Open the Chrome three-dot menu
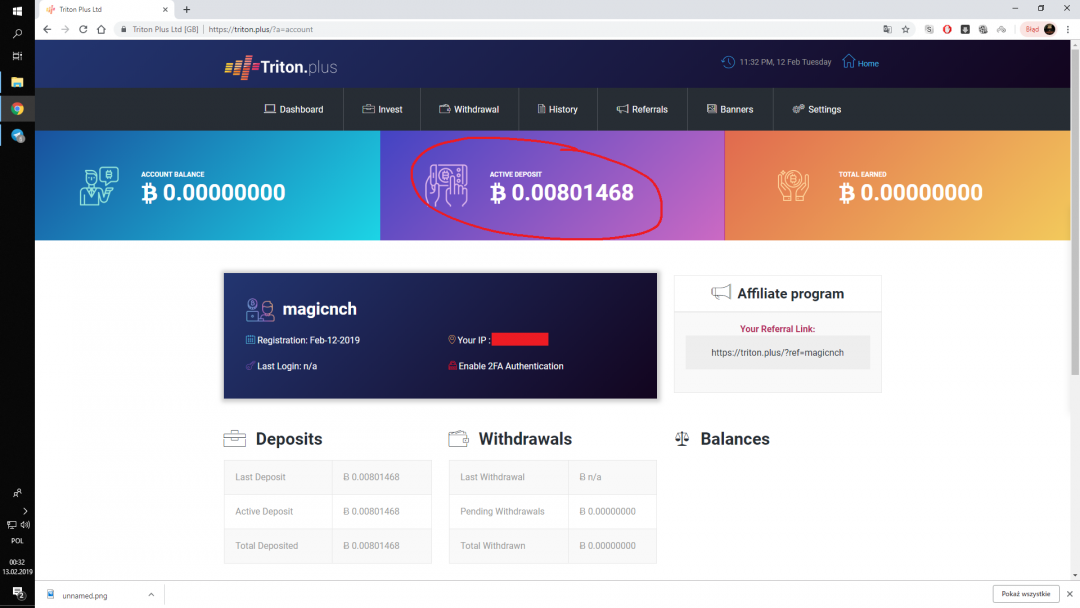Screen dimensions: 1080x608 (1069, 29)
